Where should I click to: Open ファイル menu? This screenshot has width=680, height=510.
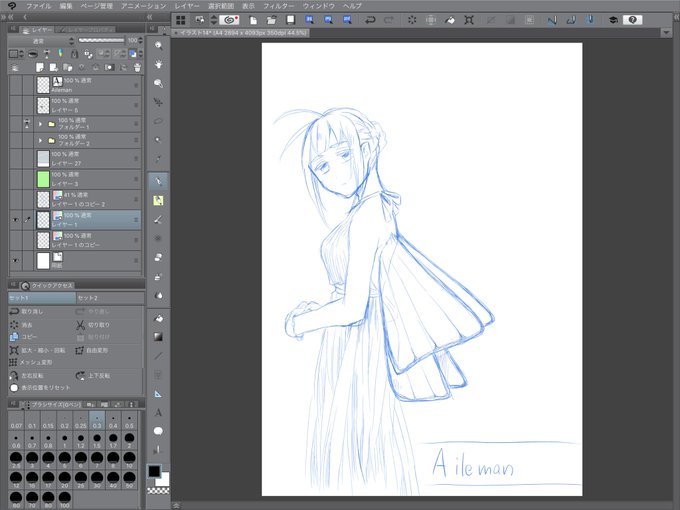tap(38, 6)
